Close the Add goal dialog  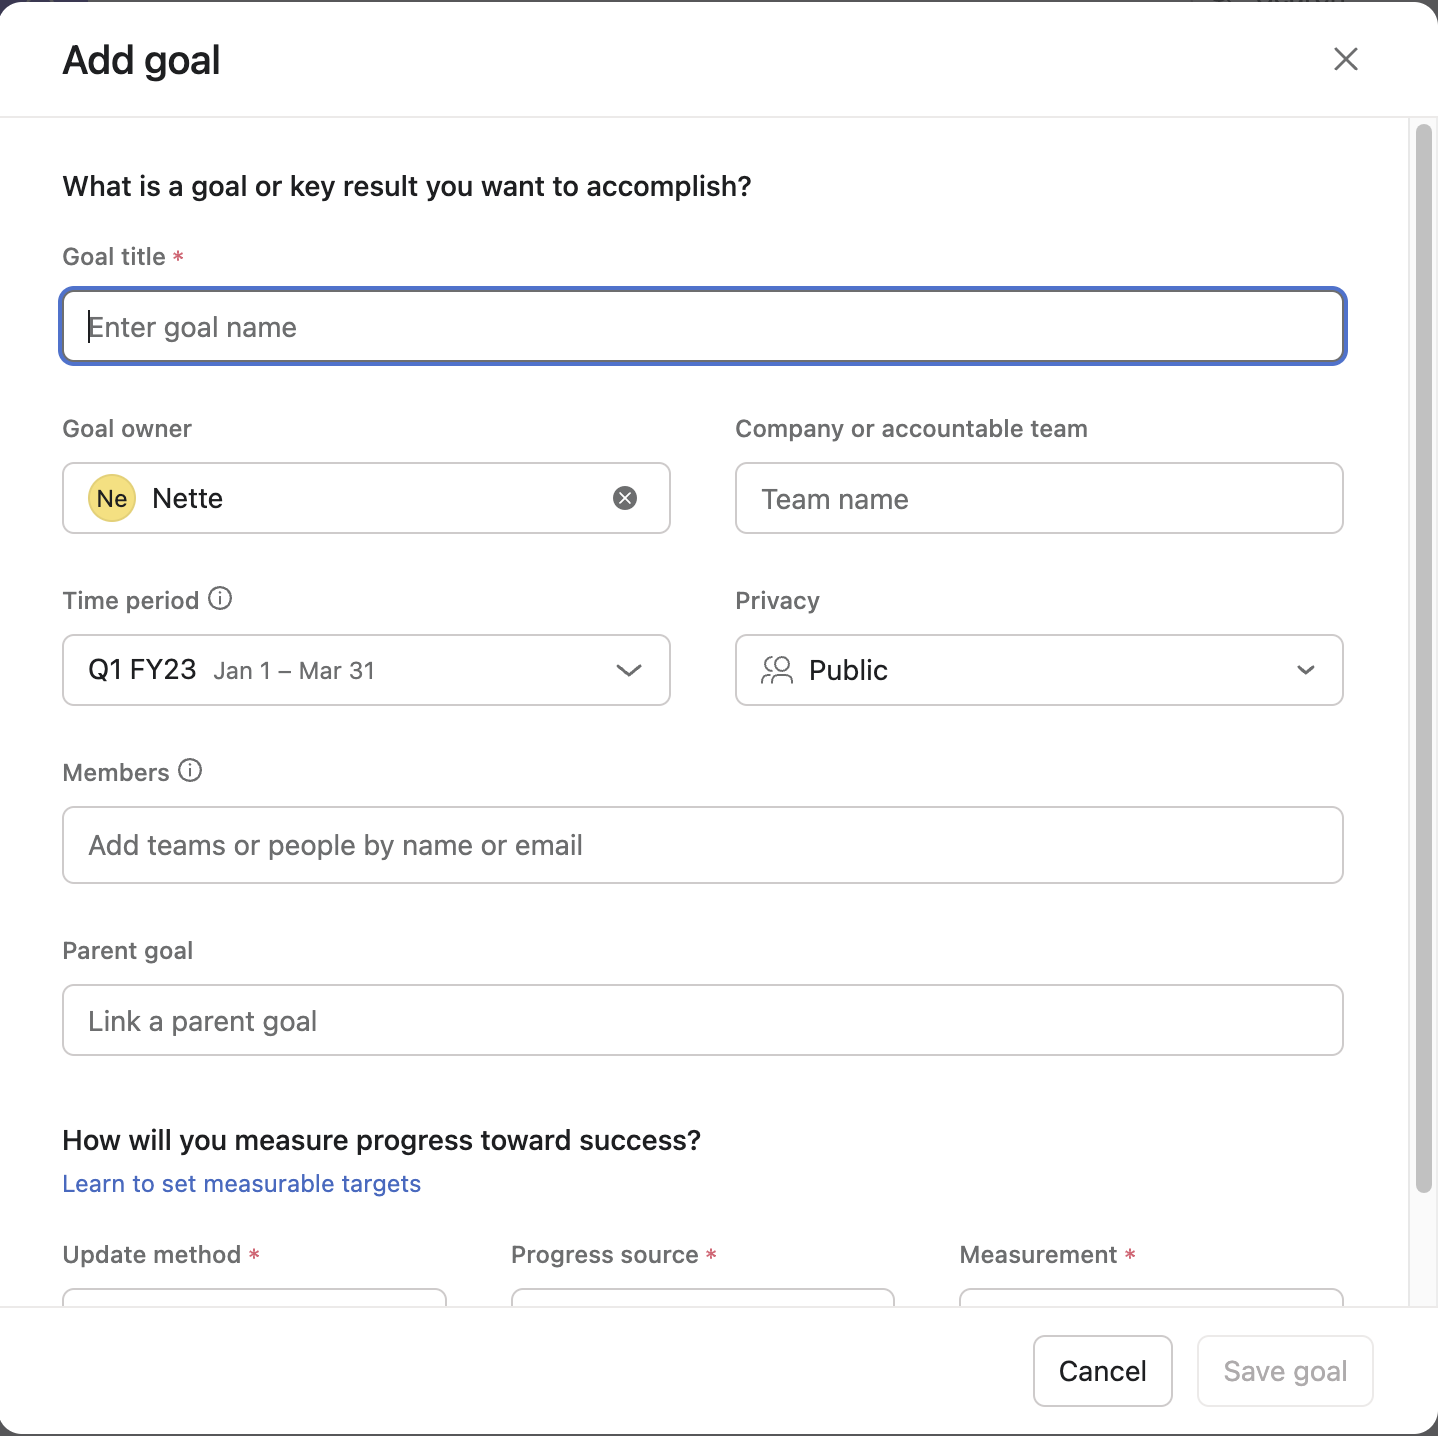point(1345,59)
